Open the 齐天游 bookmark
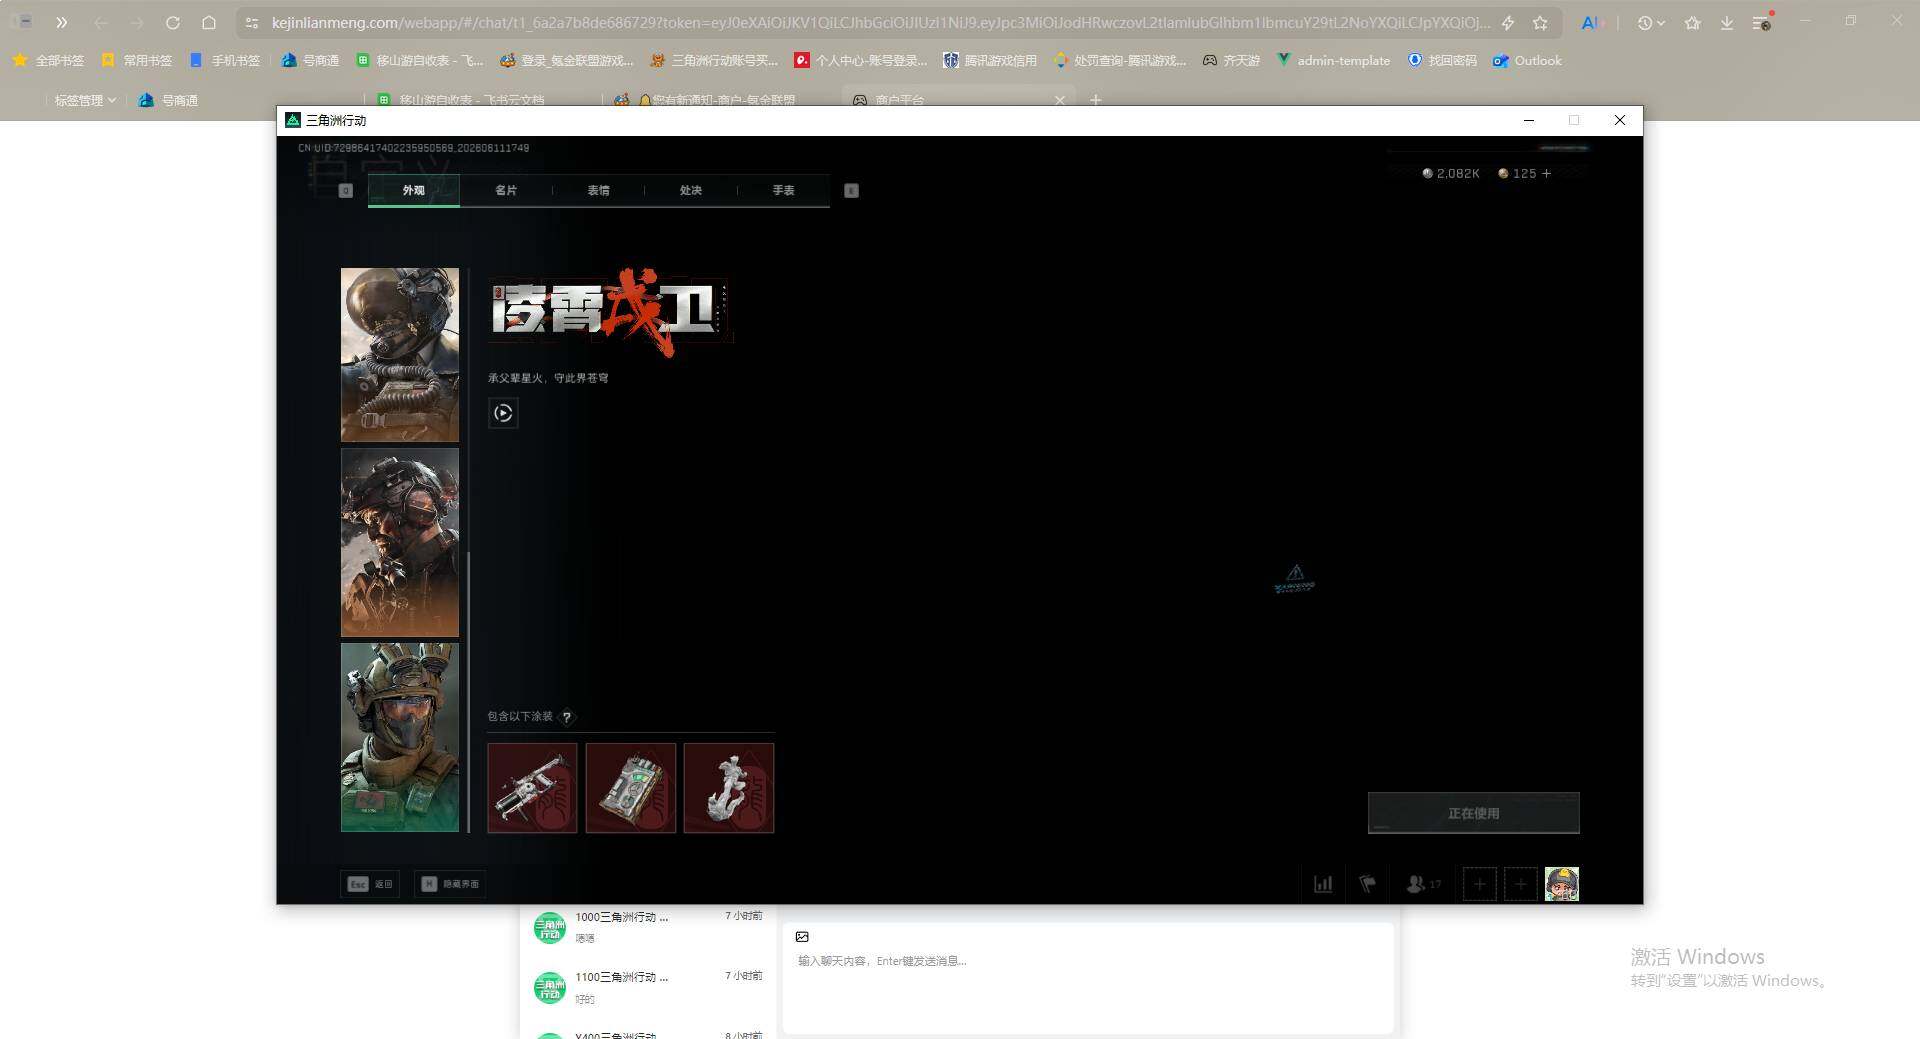Screen dimensions: 1920x1039 click(x=1231, y=60)
